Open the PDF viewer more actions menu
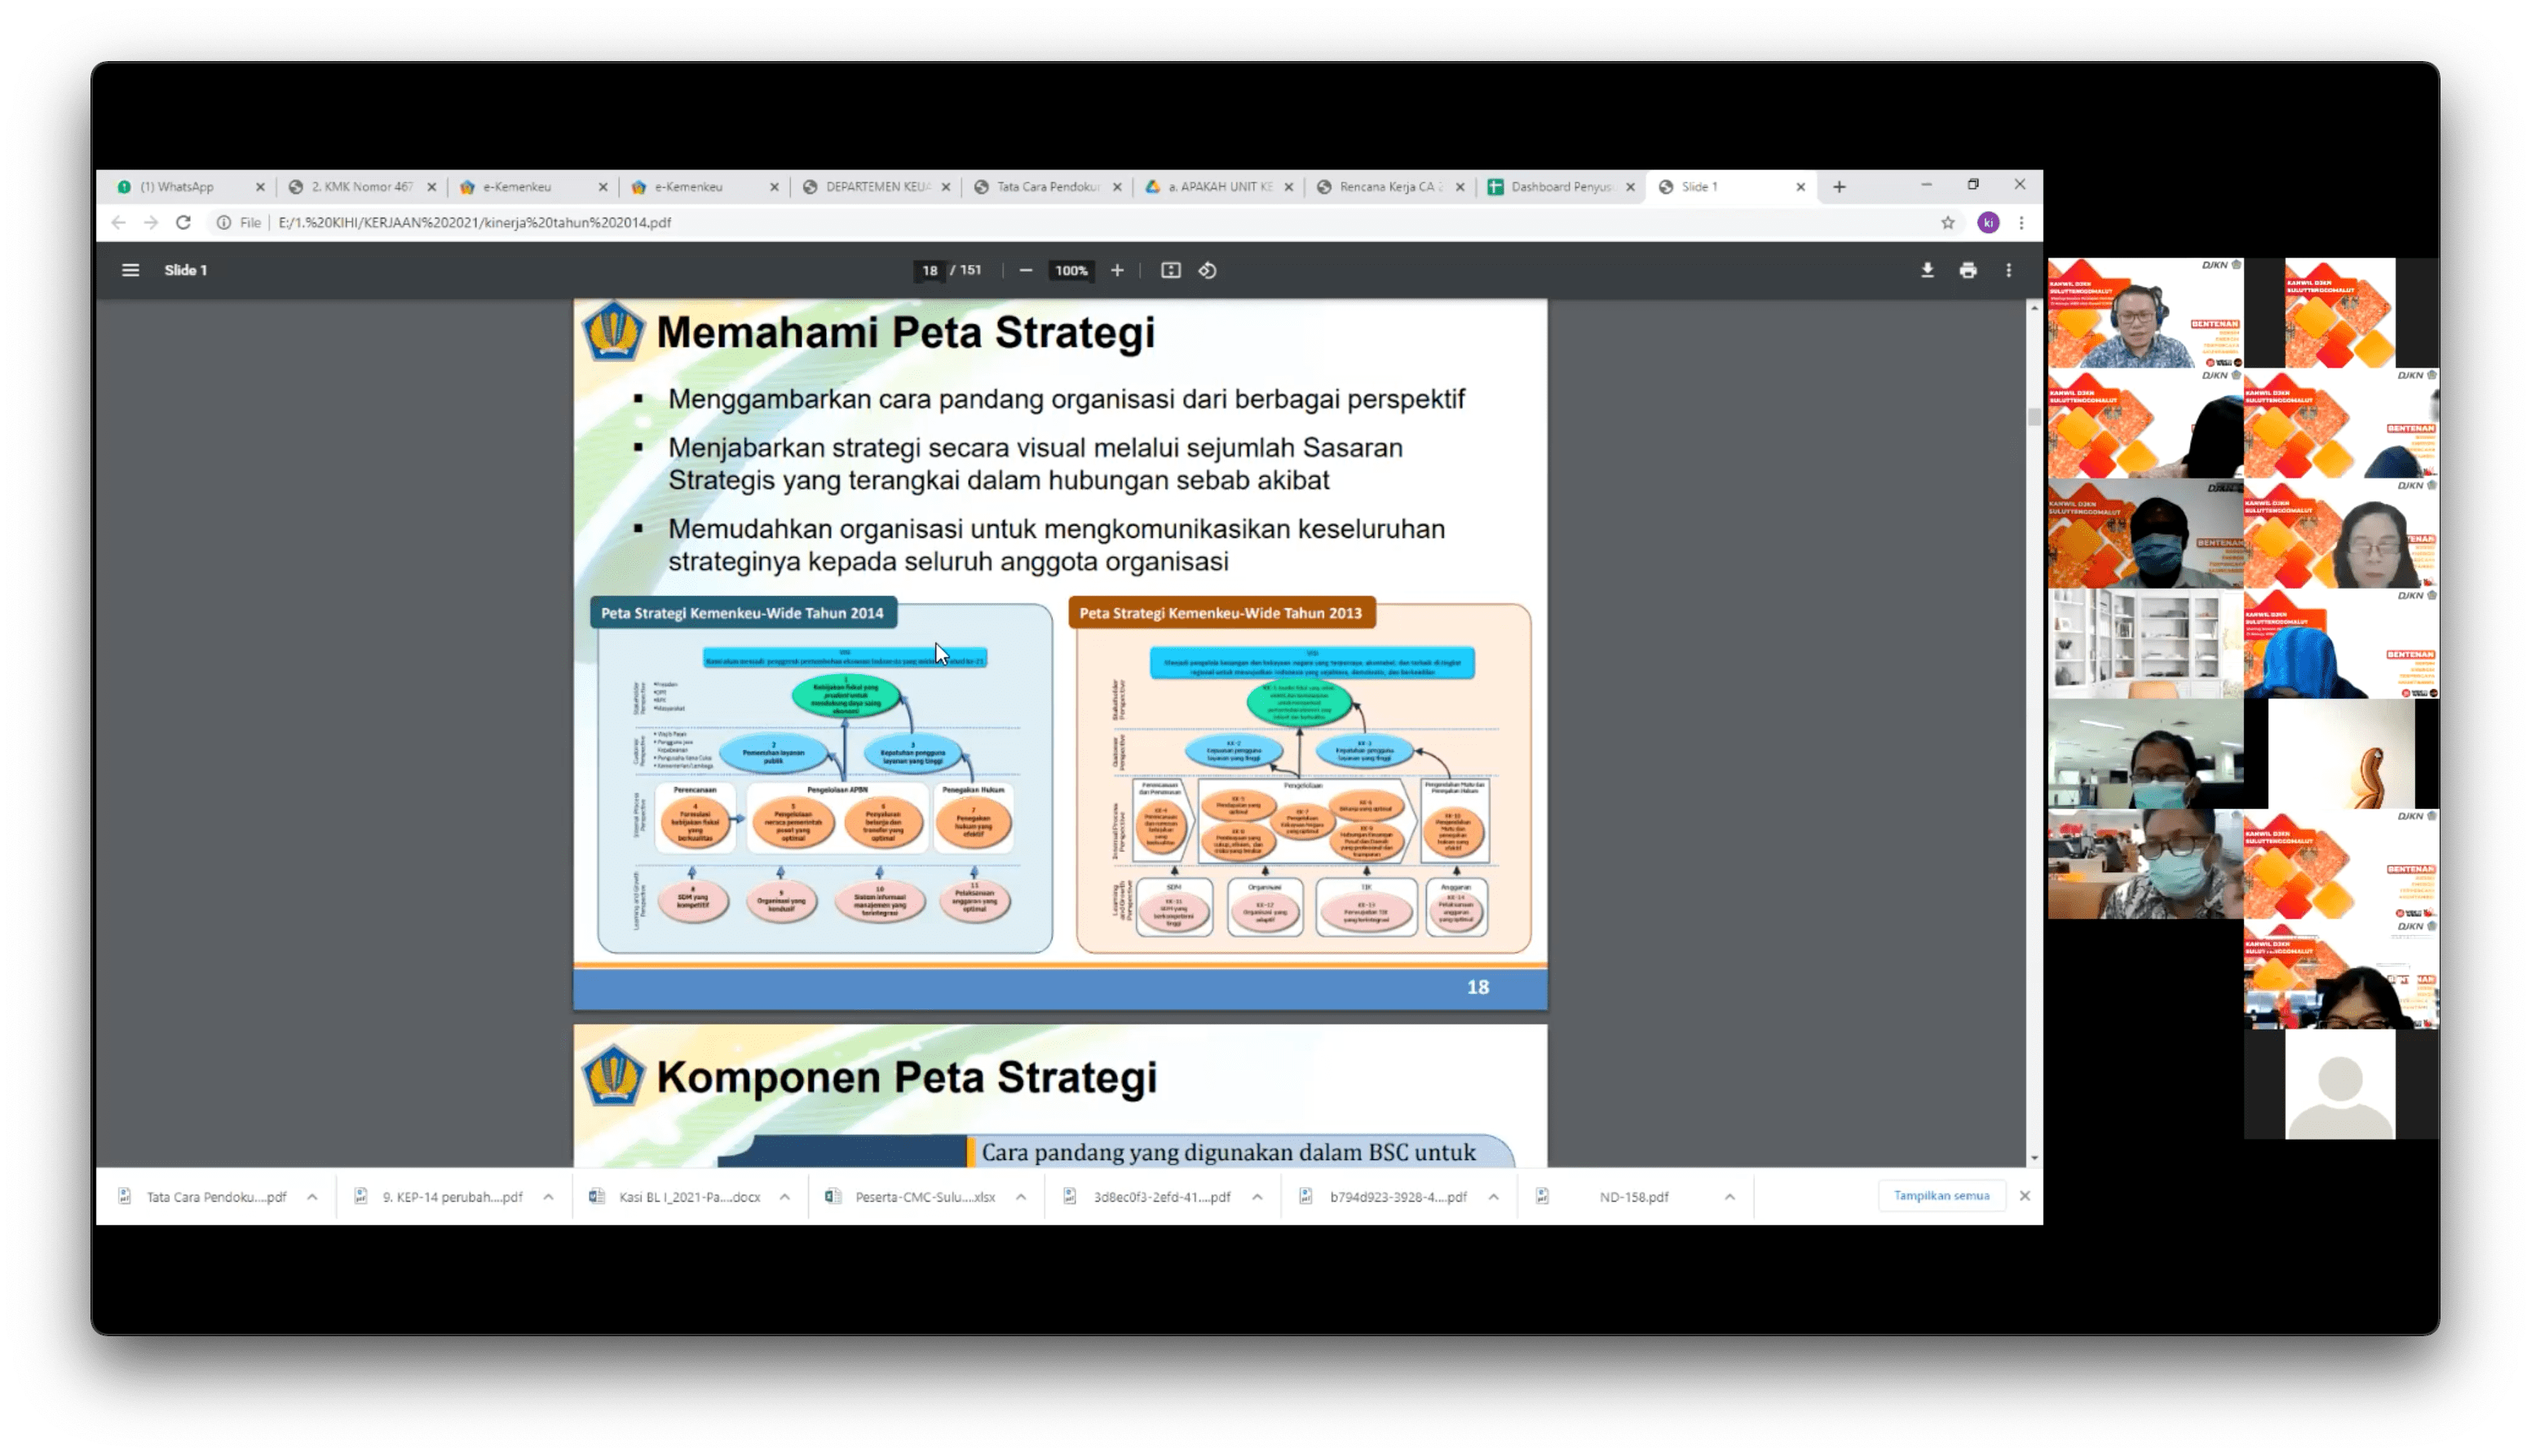2531x1456 pixels. 2008,270
